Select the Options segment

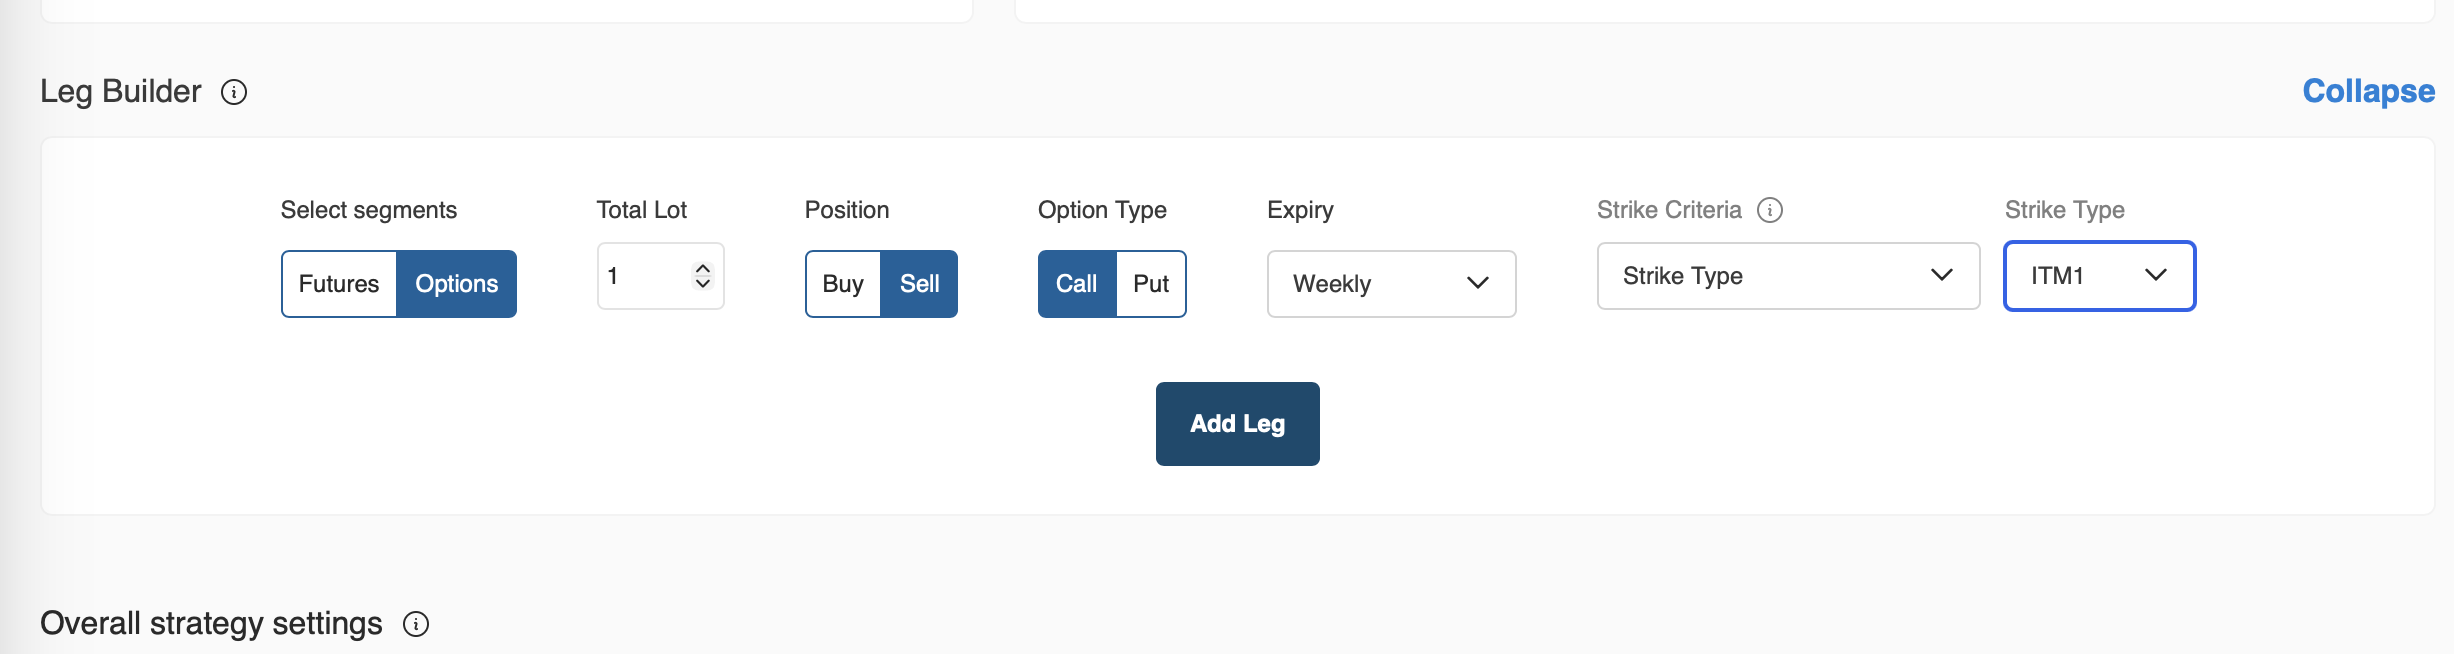click(457, 284)
